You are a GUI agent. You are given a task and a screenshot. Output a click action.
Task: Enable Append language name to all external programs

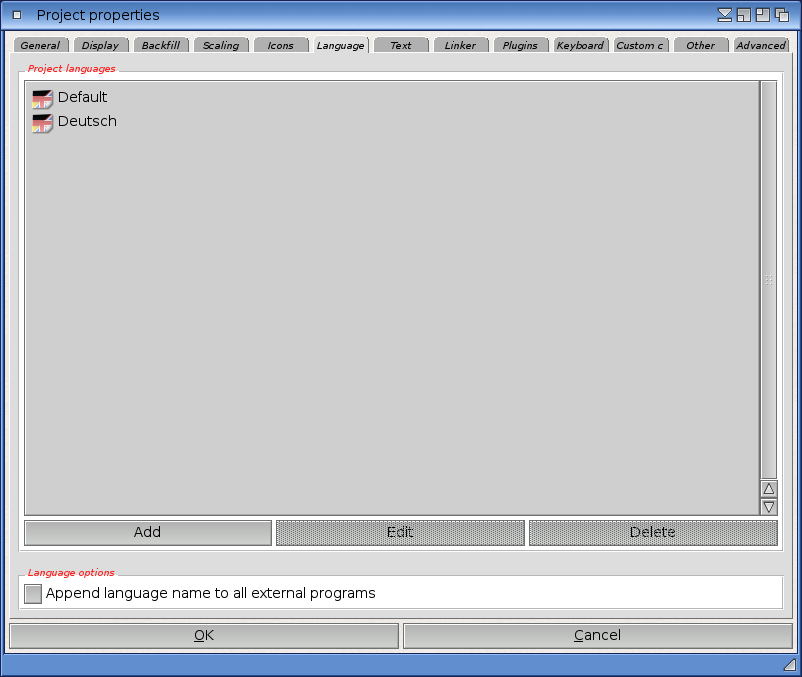click(34, 594)
